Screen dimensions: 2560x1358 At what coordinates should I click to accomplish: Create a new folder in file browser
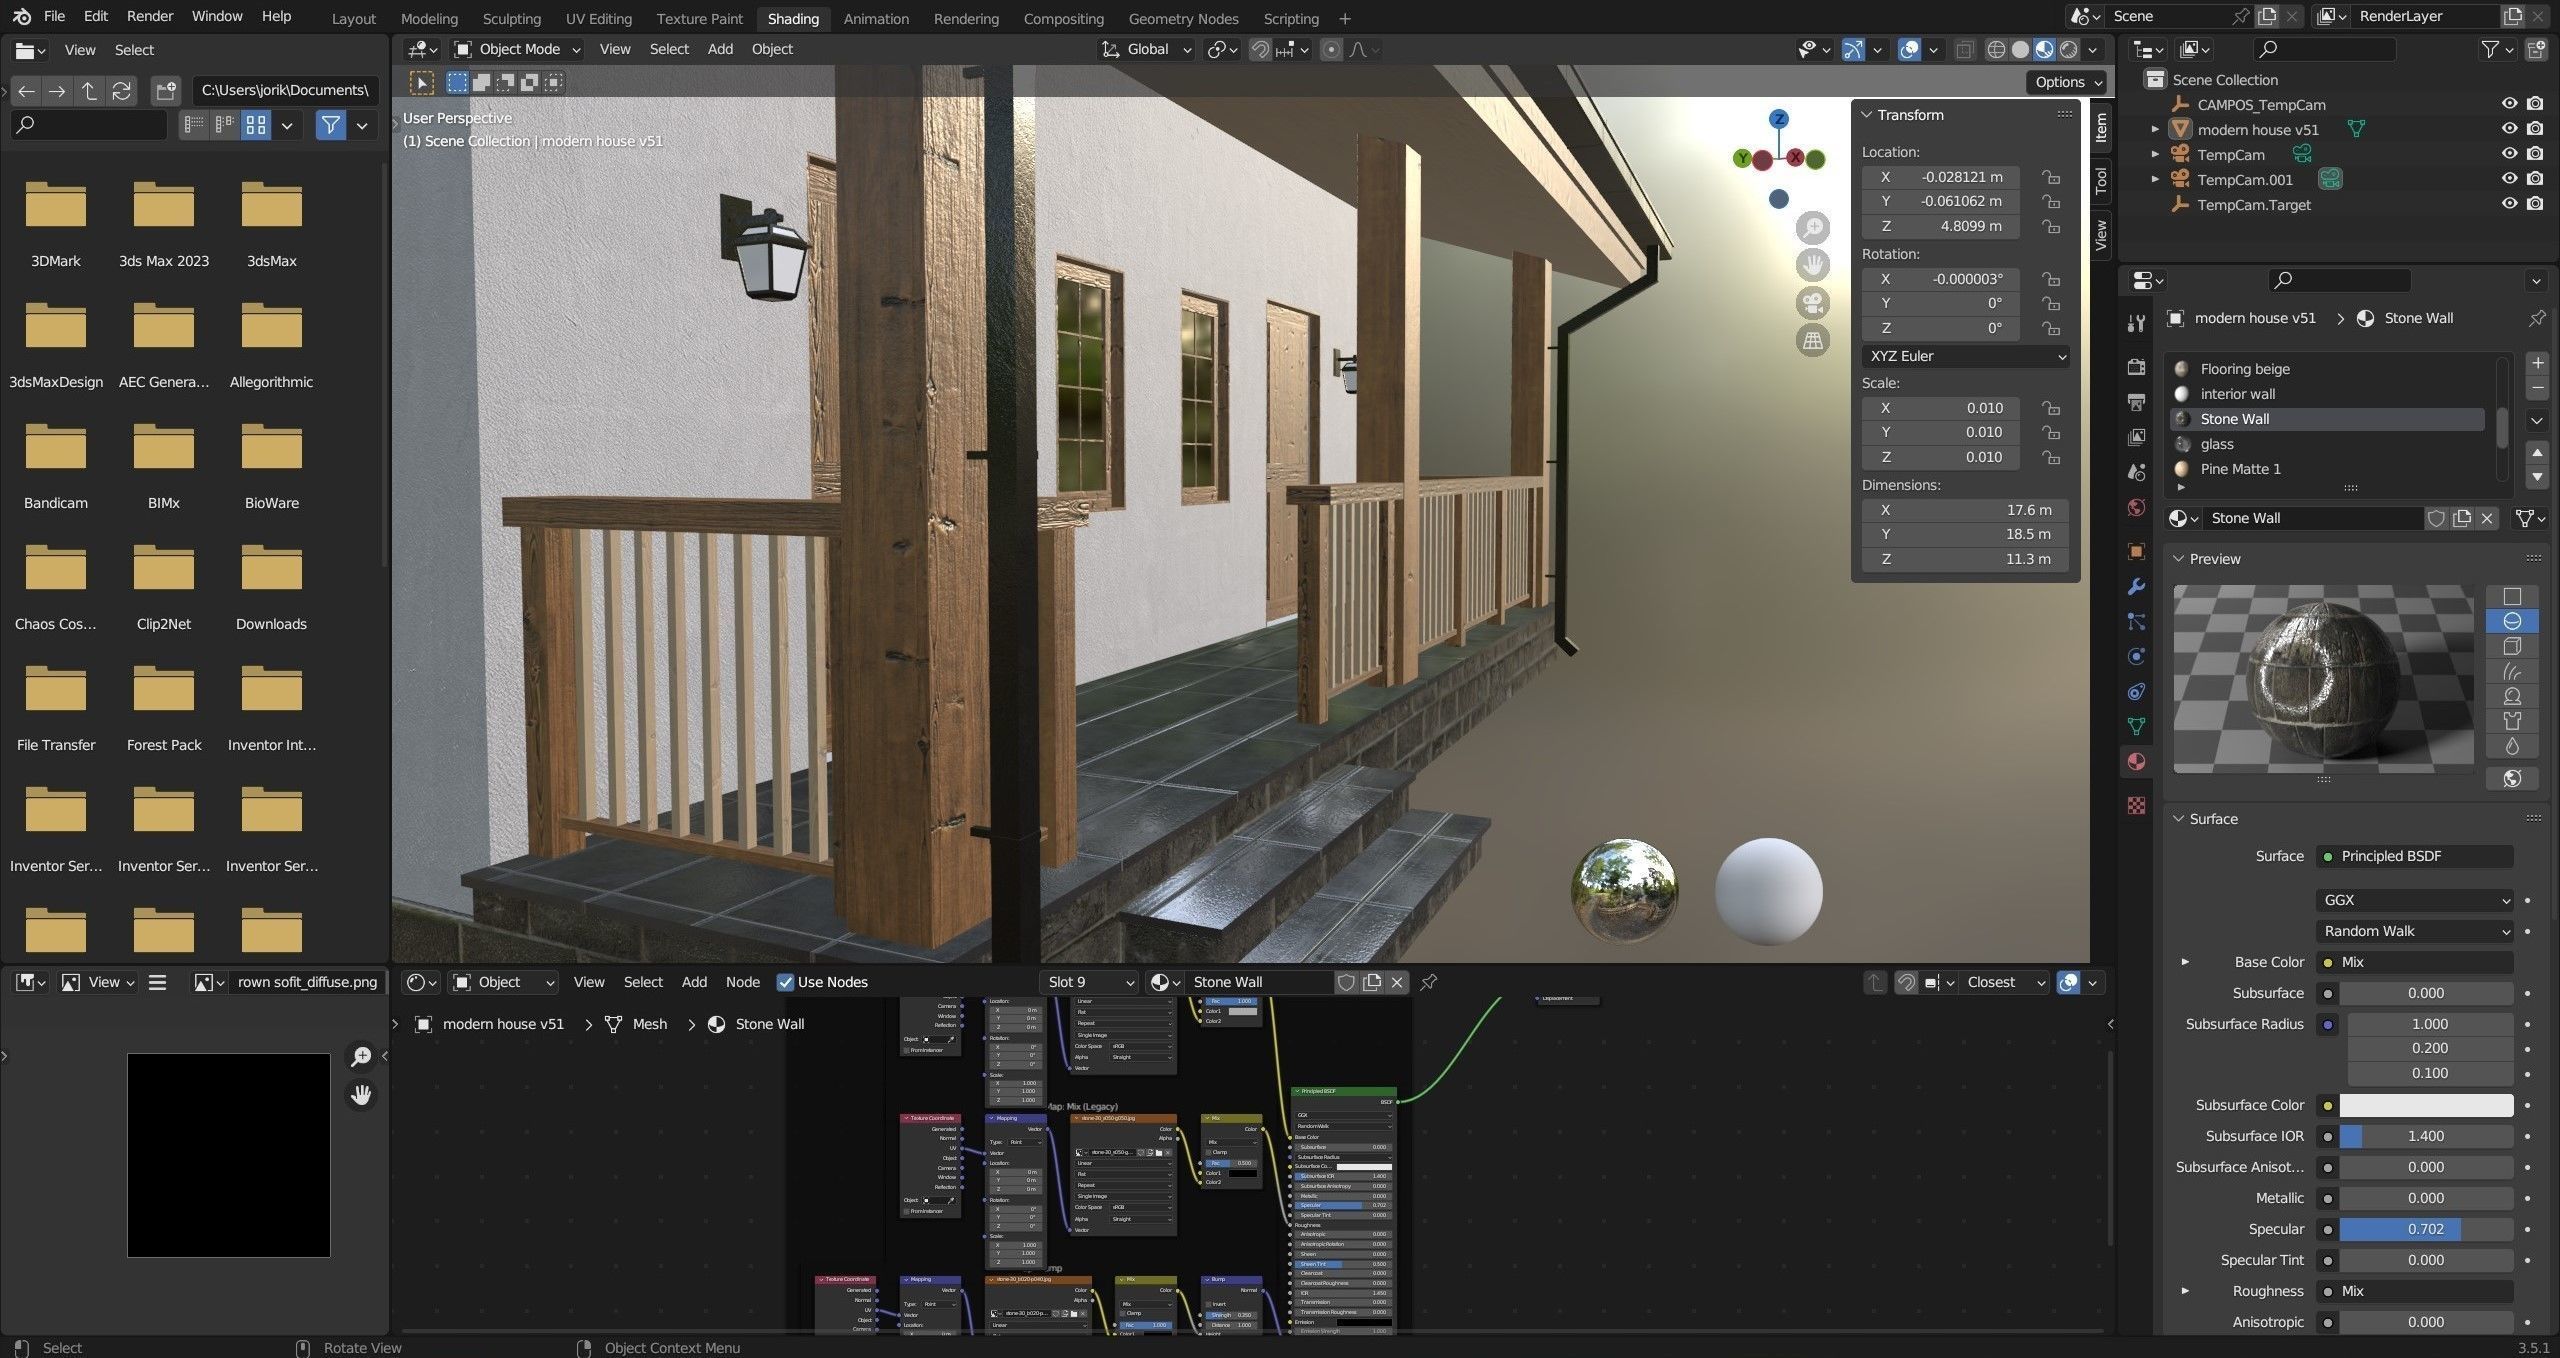click(x=166, y=91)
